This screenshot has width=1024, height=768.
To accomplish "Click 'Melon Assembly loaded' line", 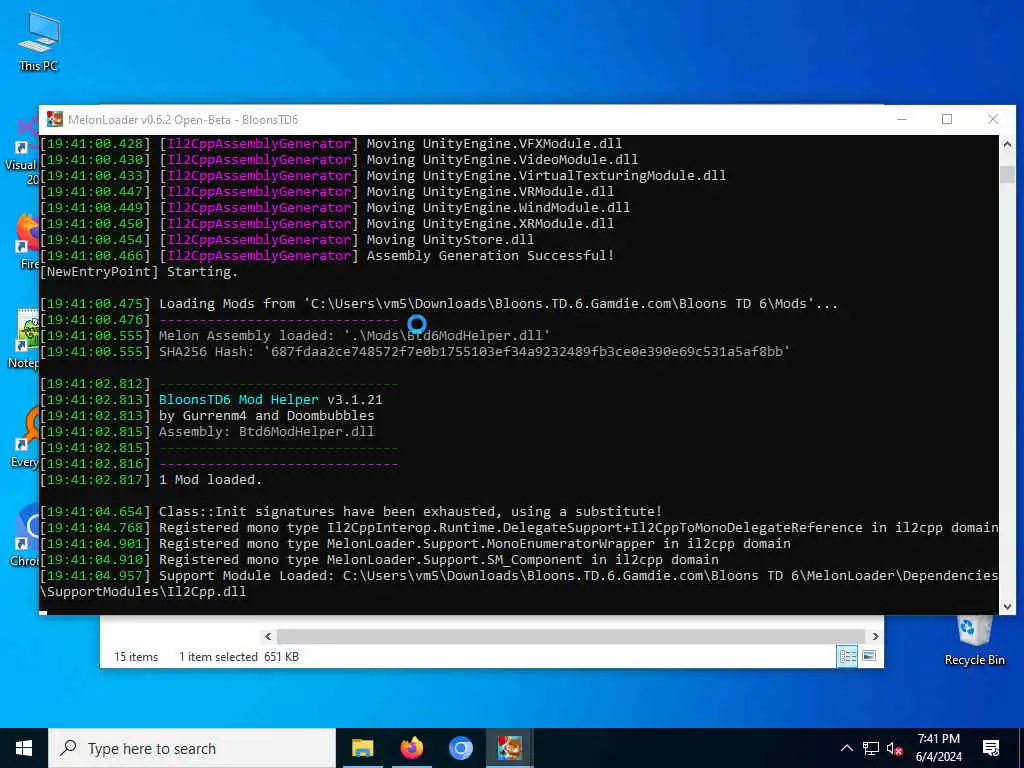I will (x=354, y=336).
